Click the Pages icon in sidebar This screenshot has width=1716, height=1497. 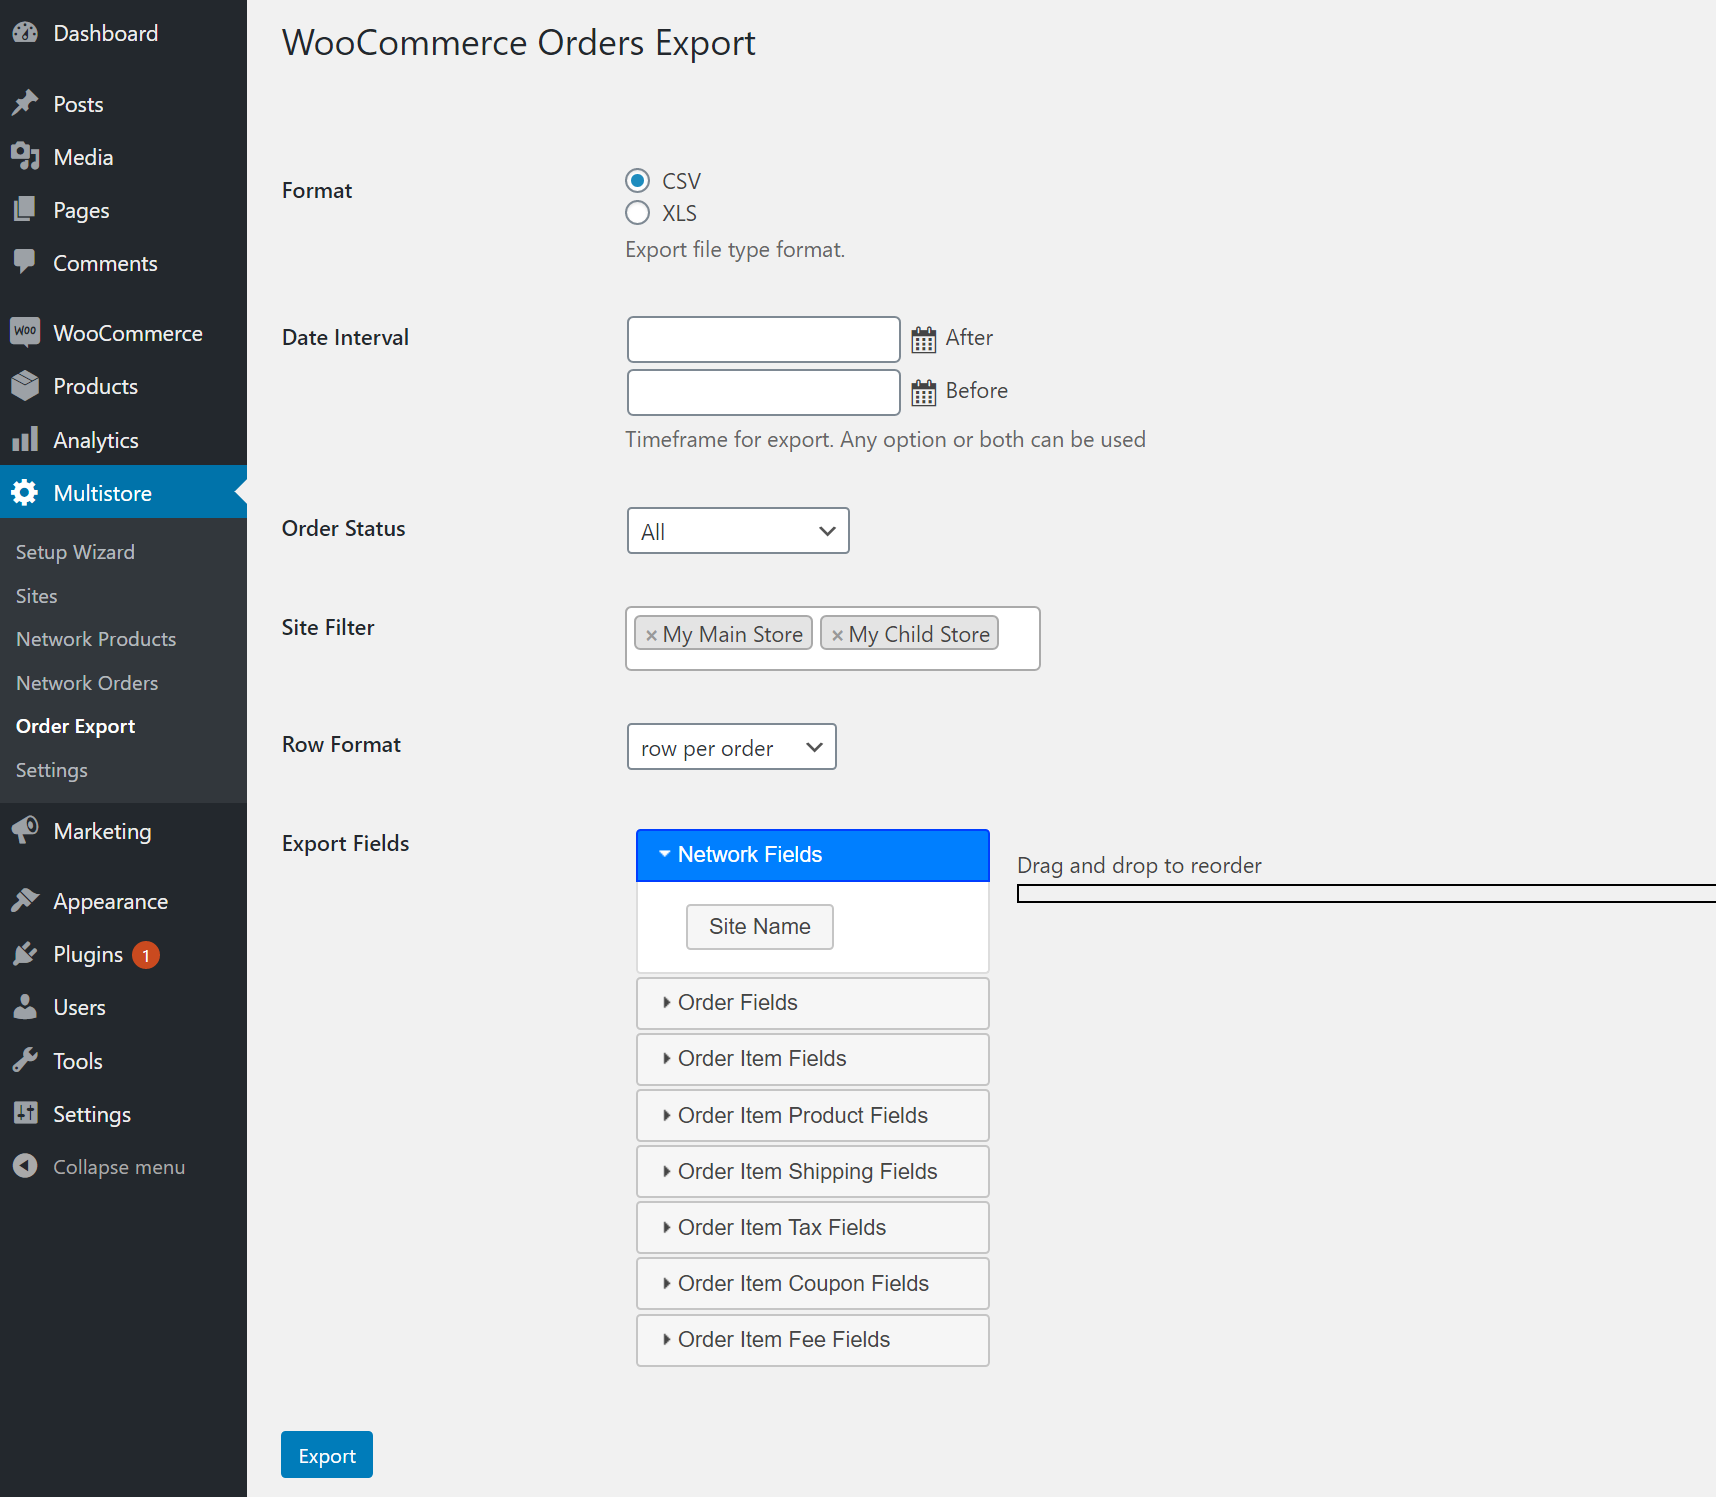click(x=25, y=209)
